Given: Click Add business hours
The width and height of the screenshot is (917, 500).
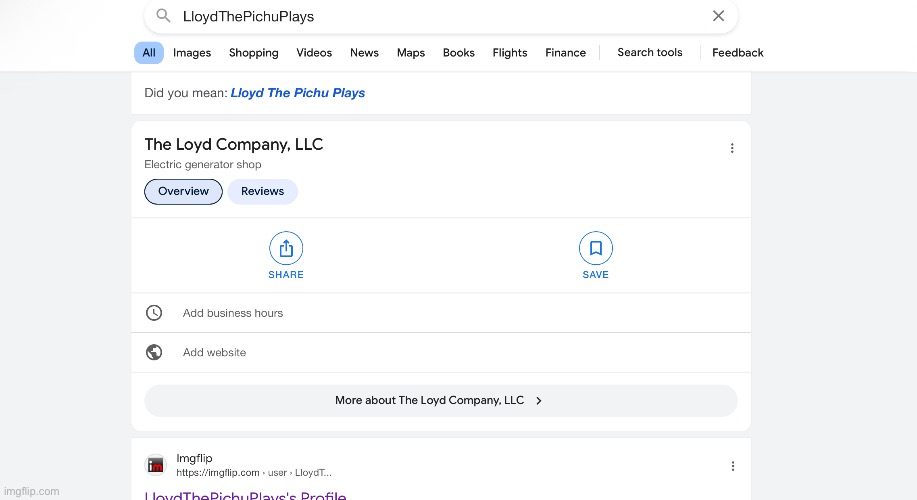Looking at the screenshot, I should [x=233, y=313].
